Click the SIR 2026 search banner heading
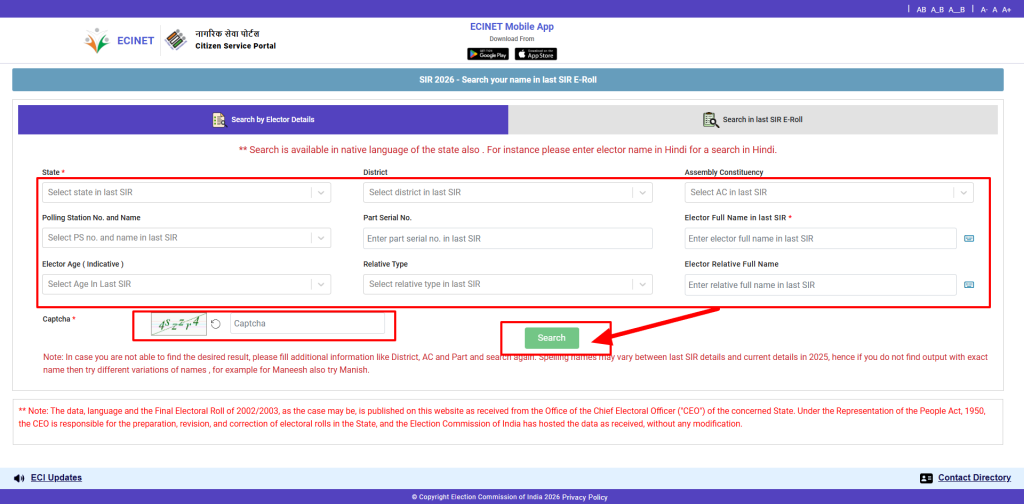 coord(508,80)
